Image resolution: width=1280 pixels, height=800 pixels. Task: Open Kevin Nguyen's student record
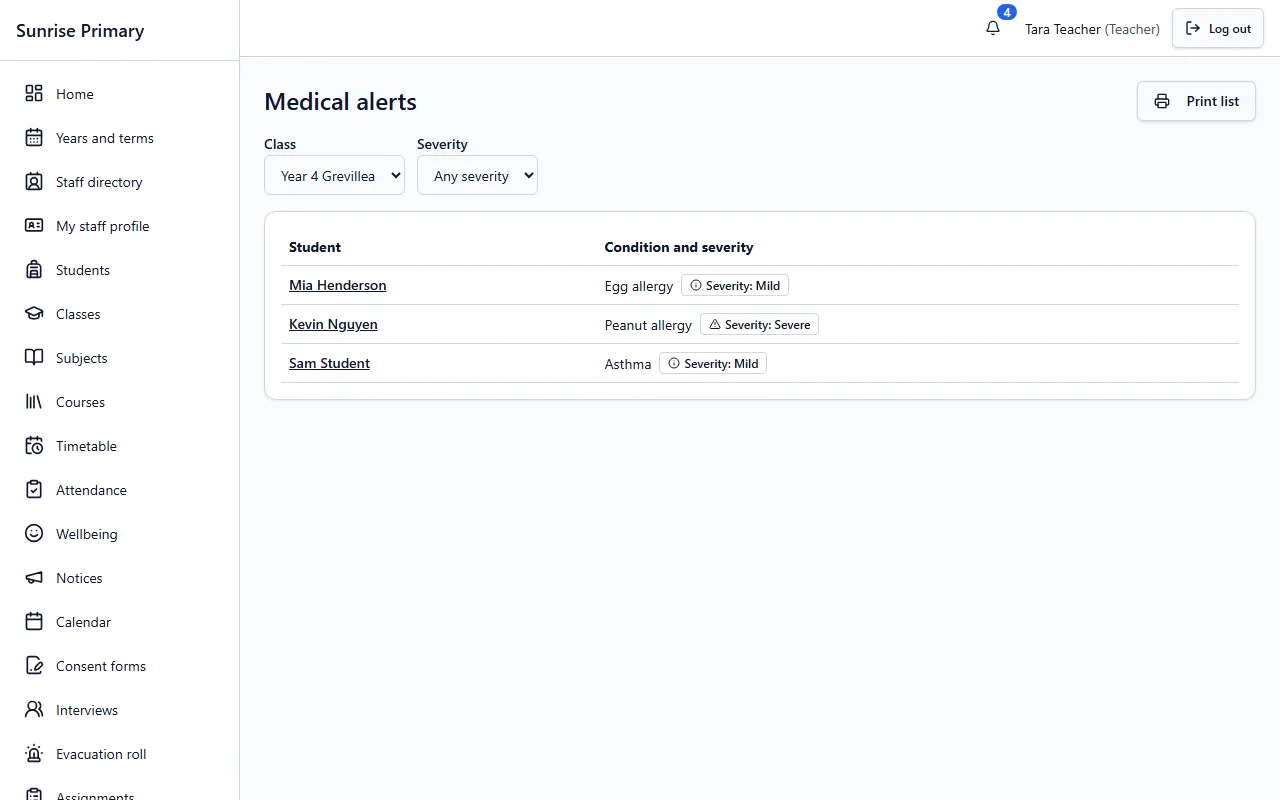[333, 324]
